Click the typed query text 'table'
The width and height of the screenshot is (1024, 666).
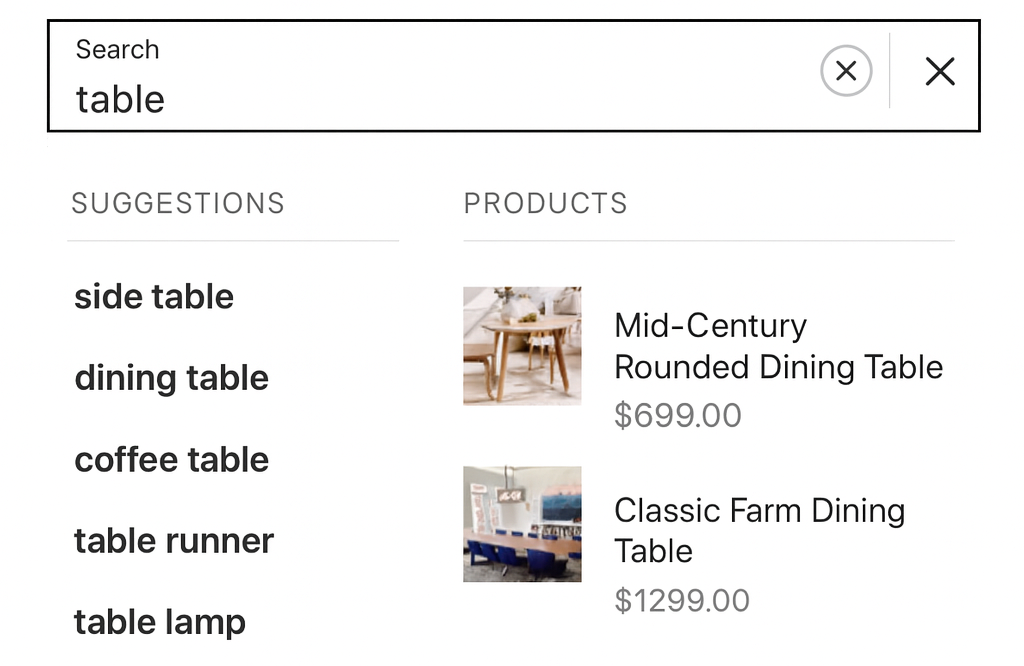click(x=120, y=99)
